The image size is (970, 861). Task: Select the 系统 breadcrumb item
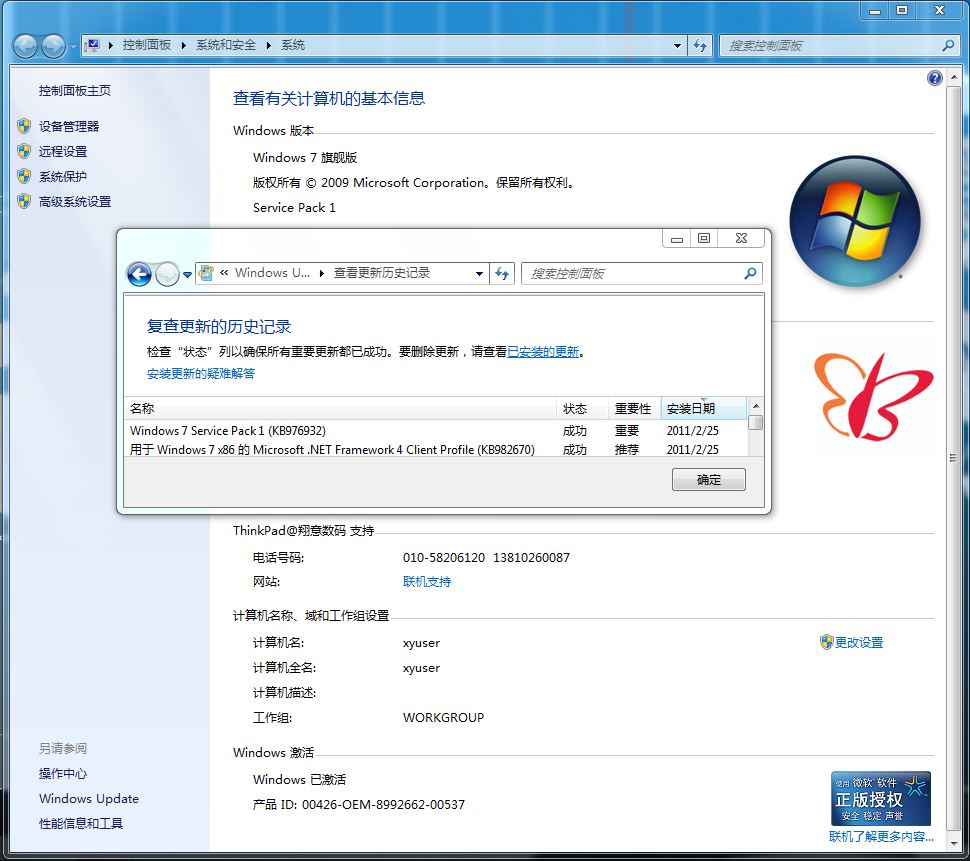coord(293,45)
